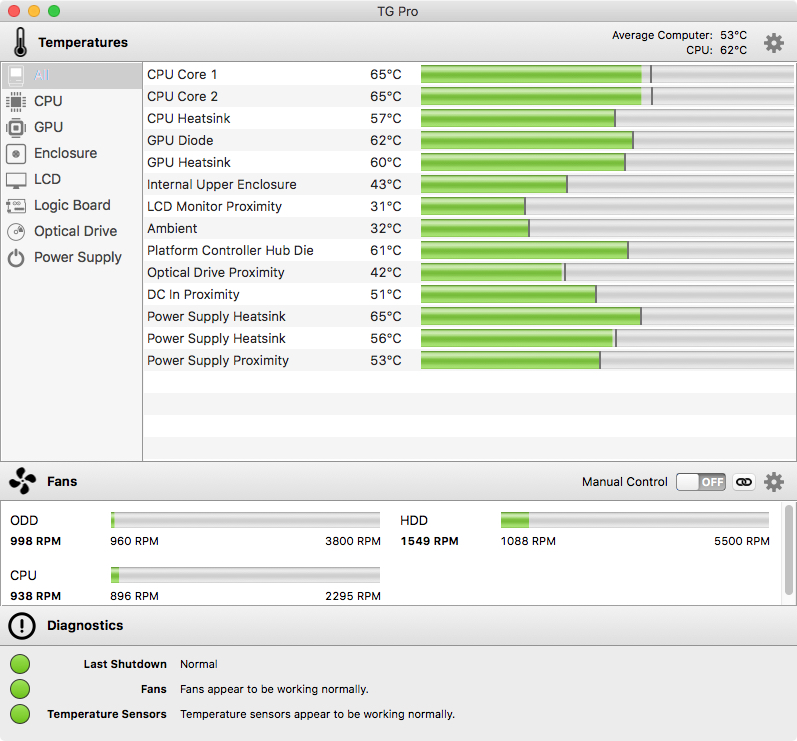Click the Fans section fan blade icon

(x=22, y=481)
